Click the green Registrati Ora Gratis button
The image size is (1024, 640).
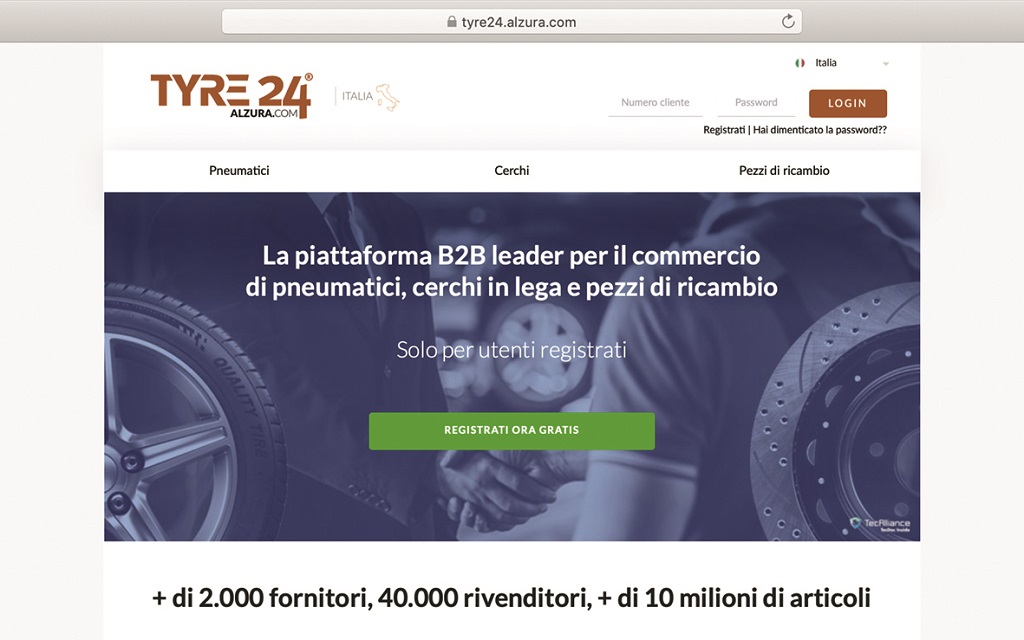(x=511, y=430)
